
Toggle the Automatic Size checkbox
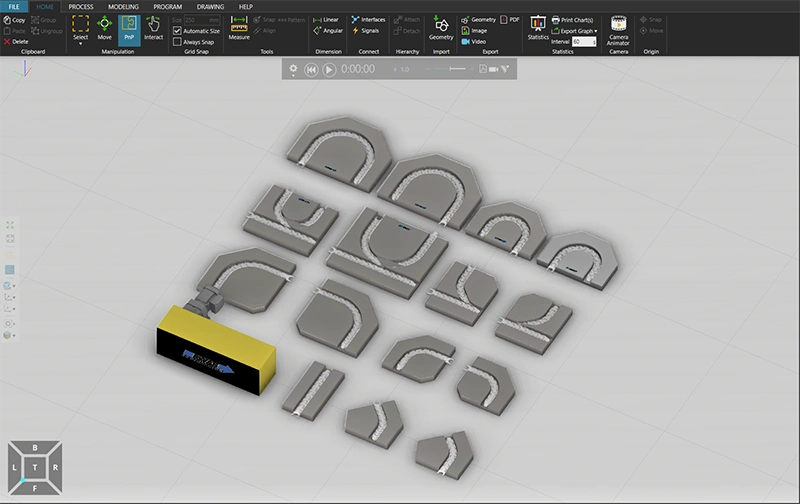[178, 31]
